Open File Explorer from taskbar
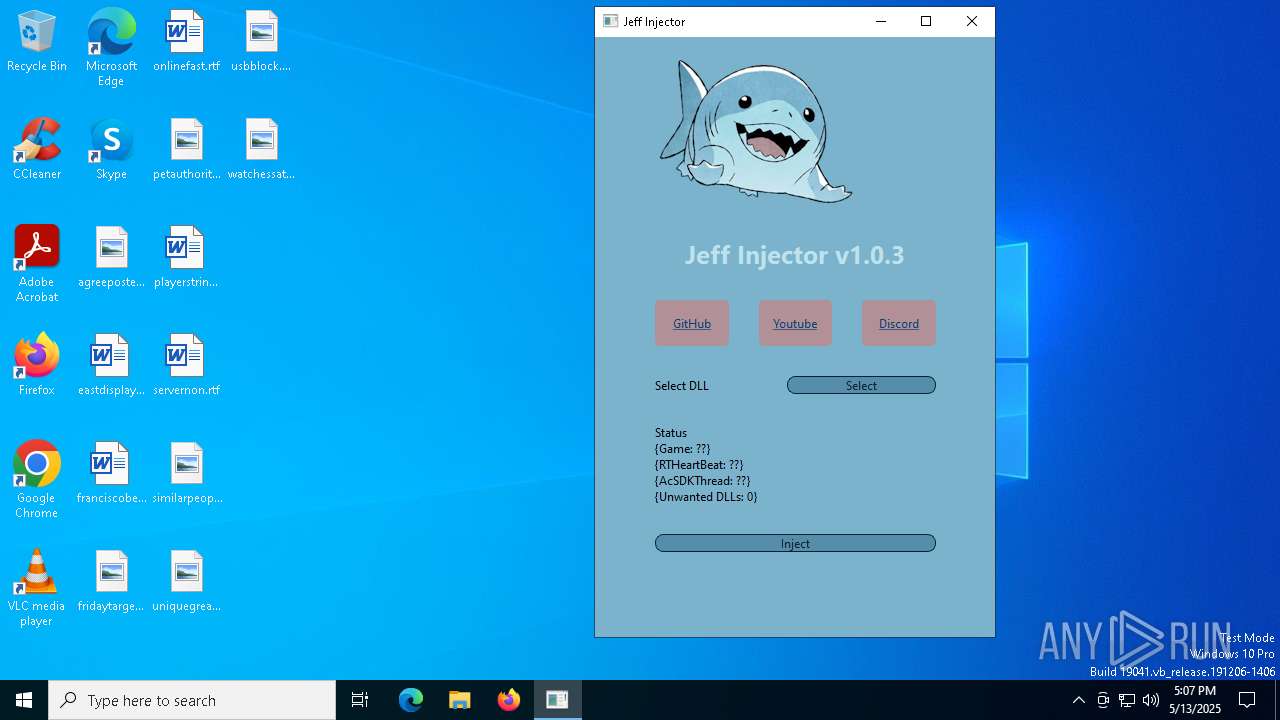This screenshot has width=1280, height=720. click(460, 700)
